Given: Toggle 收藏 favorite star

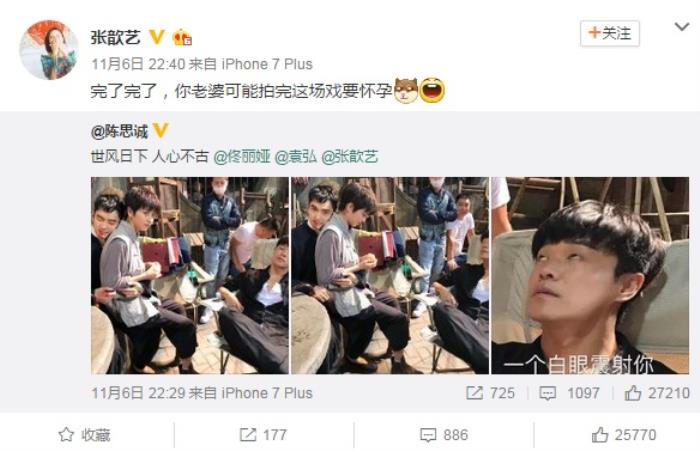Looking at the screenshot, I should coord(84,435).
